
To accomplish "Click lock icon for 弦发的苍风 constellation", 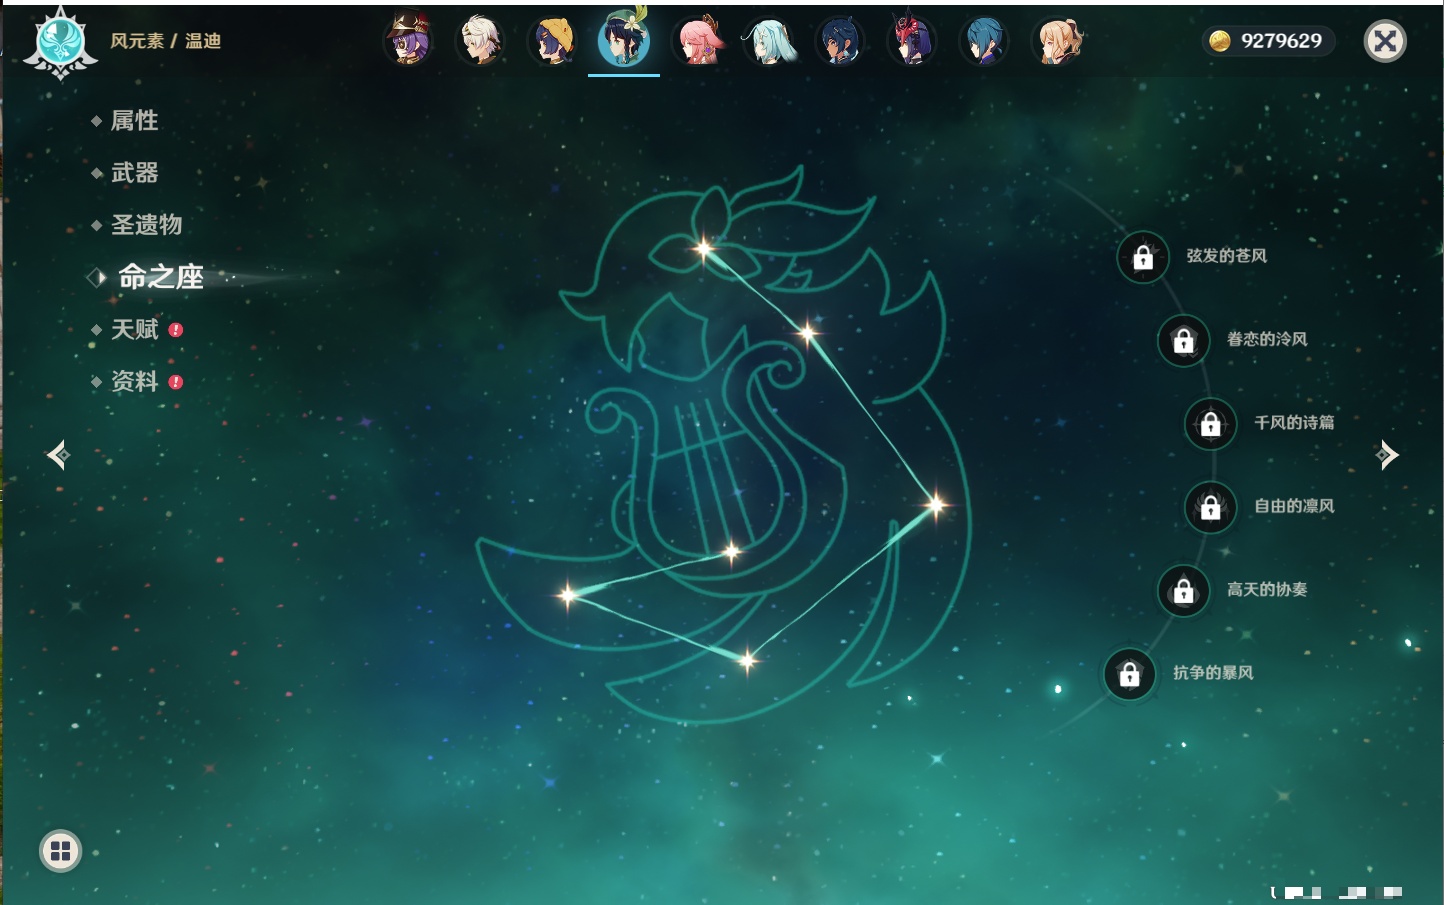I will coord(1143,257).
